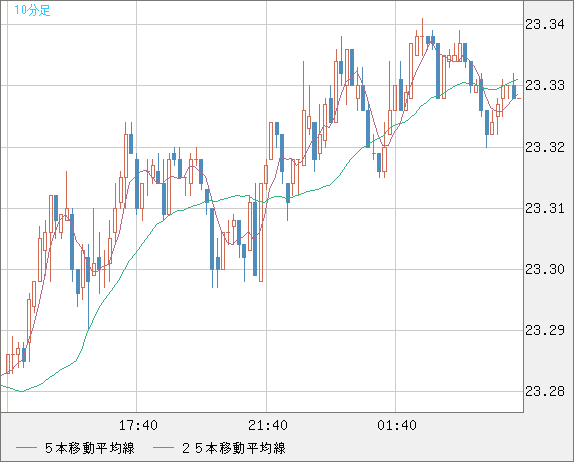Click the pink 5-period moving average legend line
The width and height of the screenshot is (574, 462).
click(26, 448)
